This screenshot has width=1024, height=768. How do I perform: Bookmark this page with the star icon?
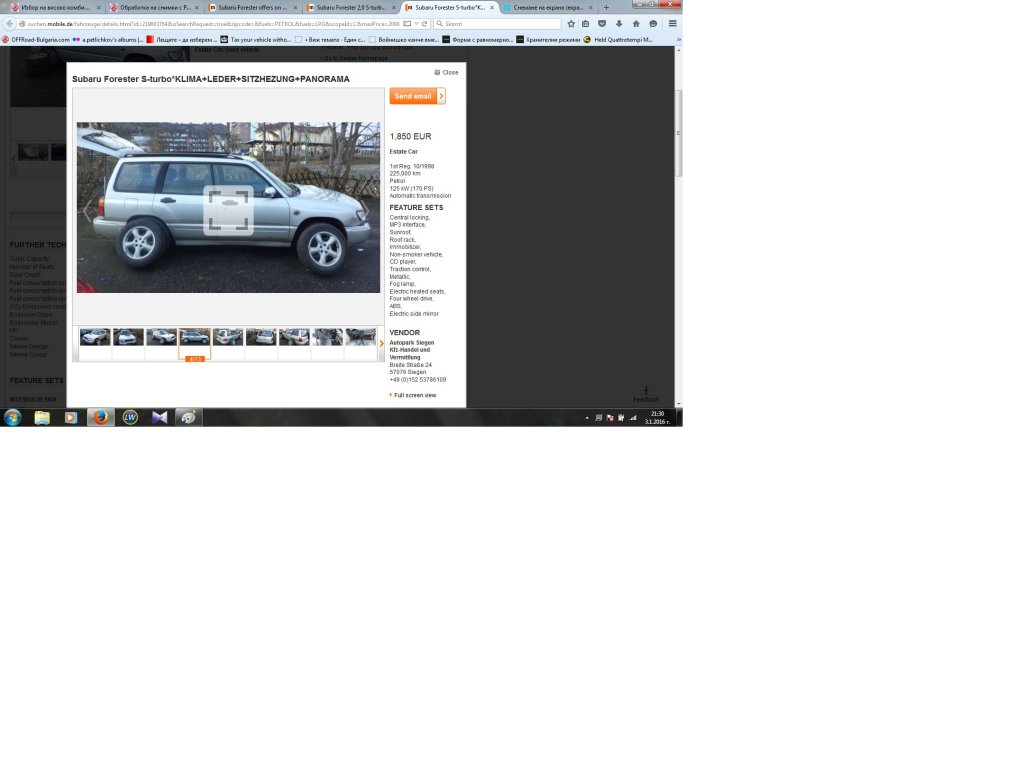click(x=571, y=24)
